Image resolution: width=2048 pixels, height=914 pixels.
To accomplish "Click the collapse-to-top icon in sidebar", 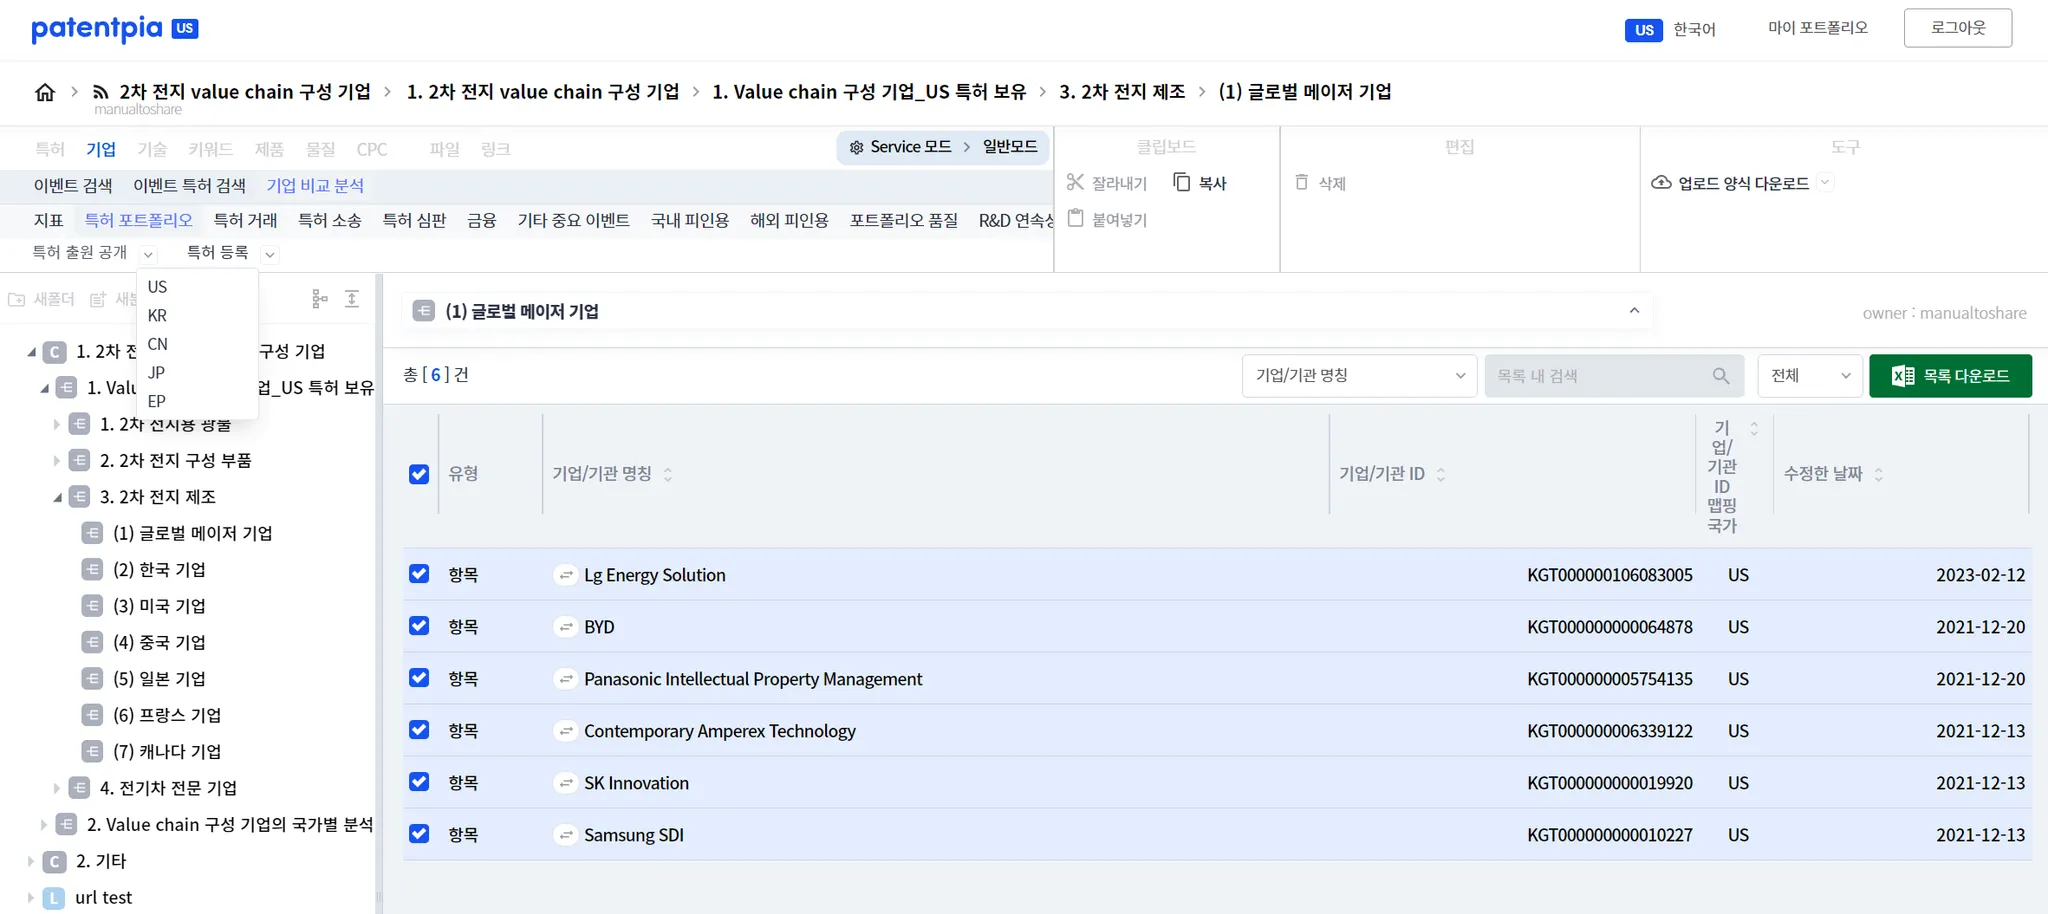I will coord(352,299).
